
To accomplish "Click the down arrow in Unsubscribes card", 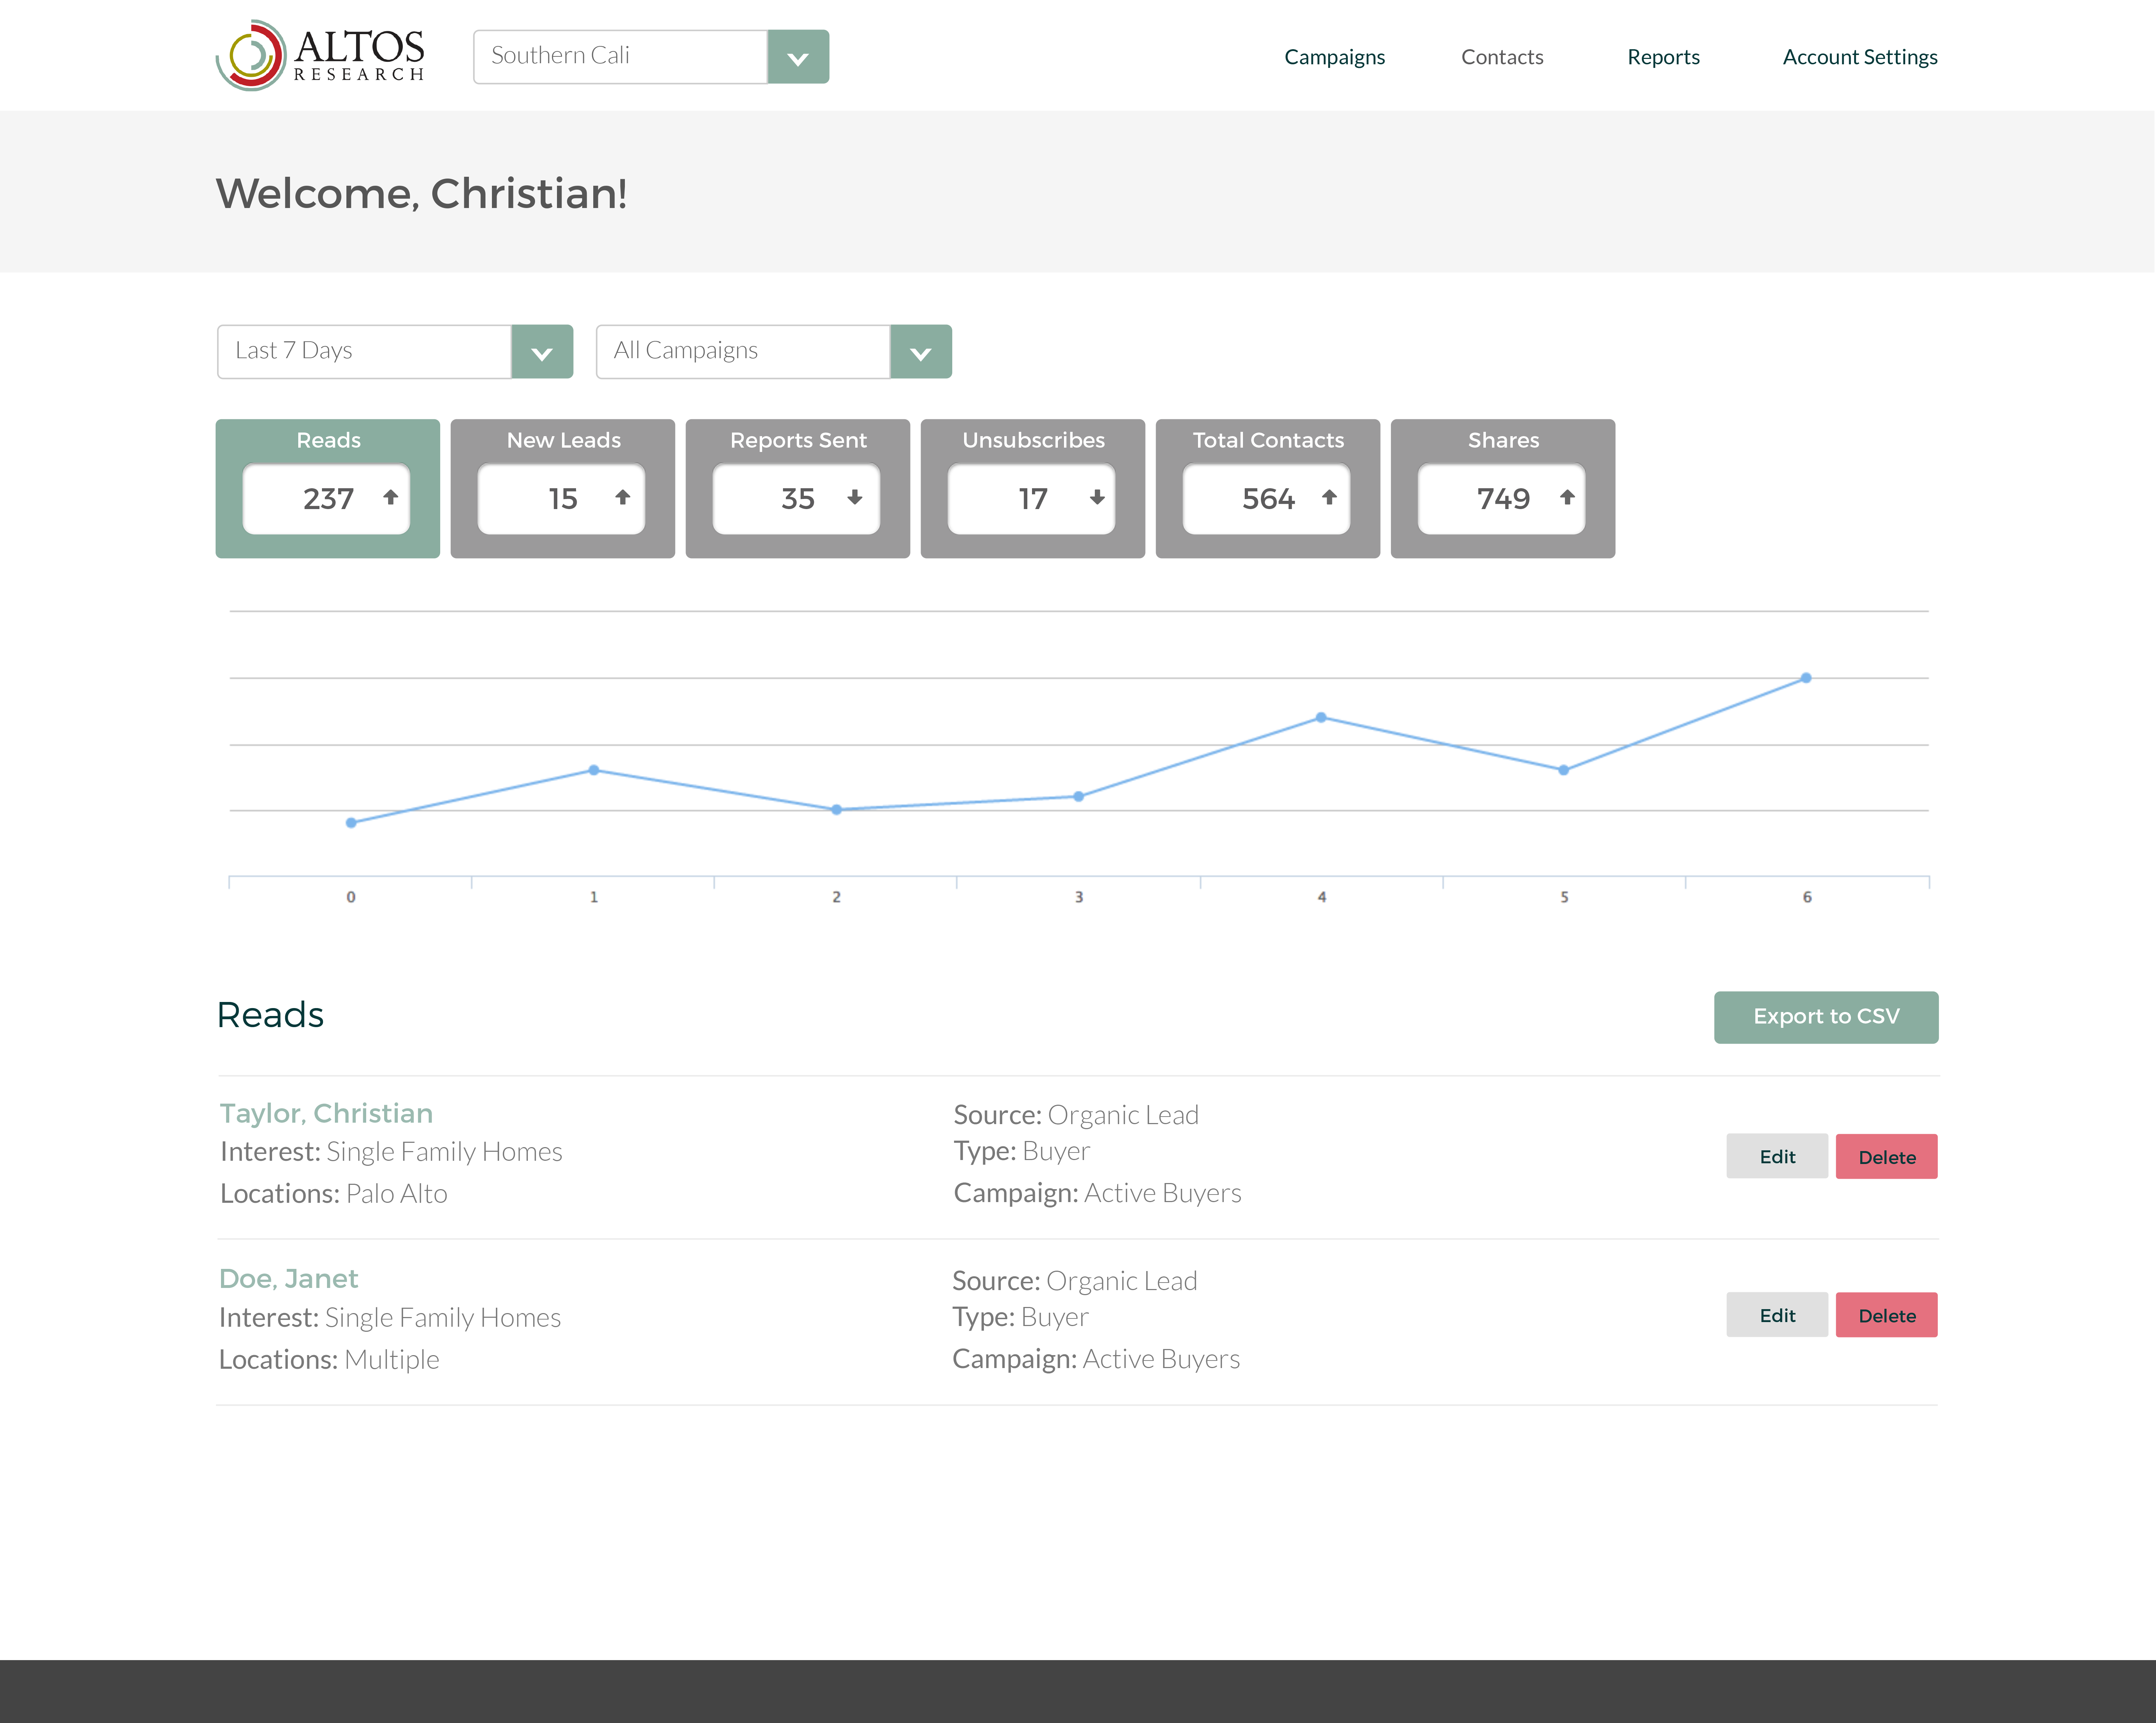I will click(x=1097, y=497).
